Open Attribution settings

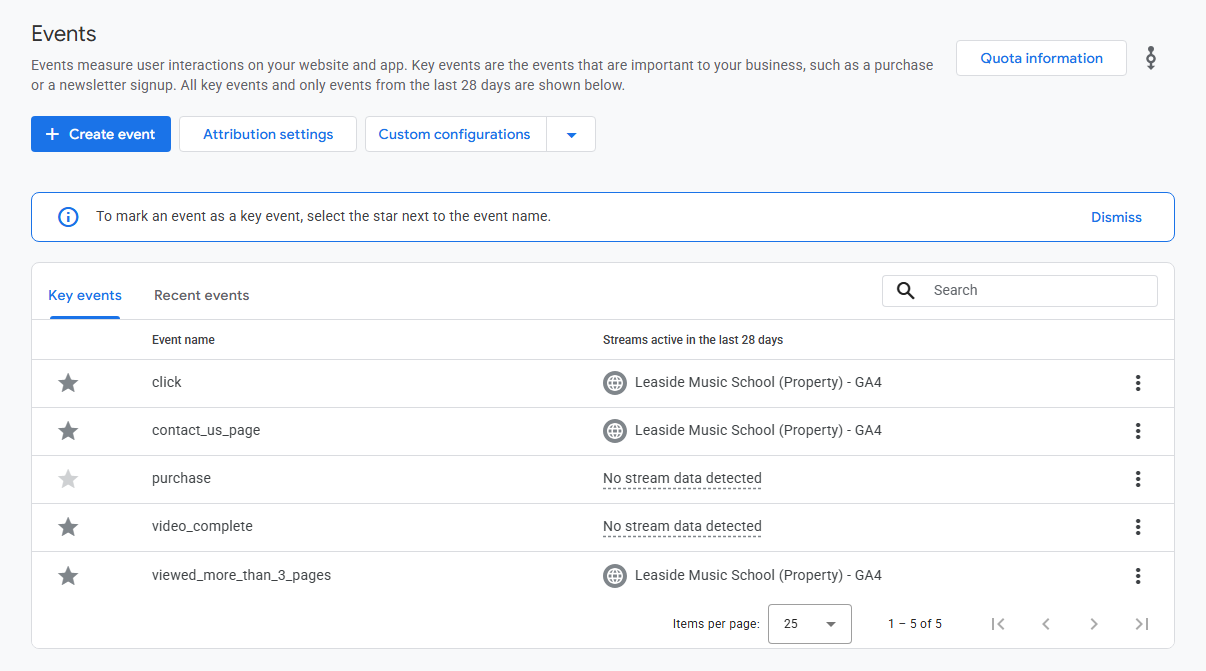click(268, 134)
